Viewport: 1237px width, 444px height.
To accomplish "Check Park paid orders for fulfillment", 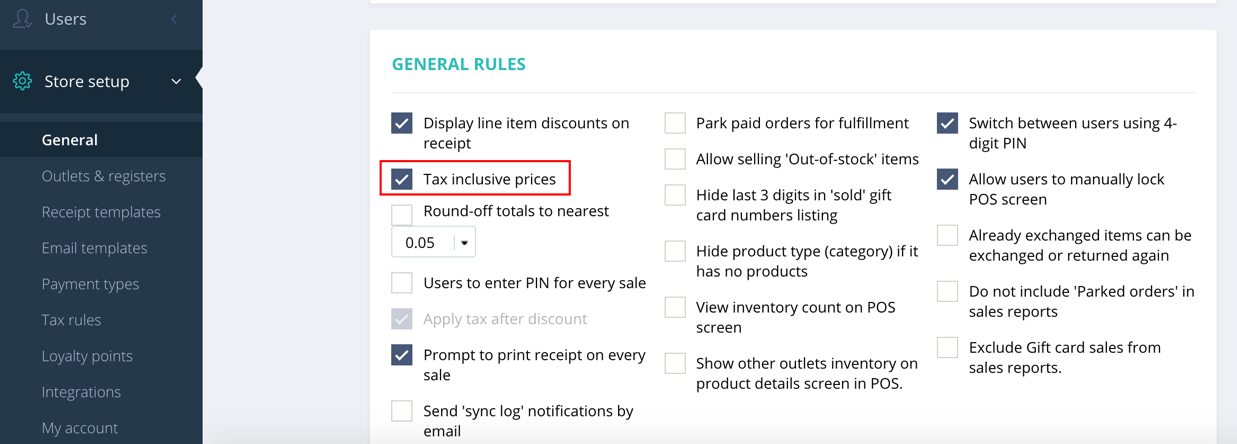I will [x=675, y=123].
